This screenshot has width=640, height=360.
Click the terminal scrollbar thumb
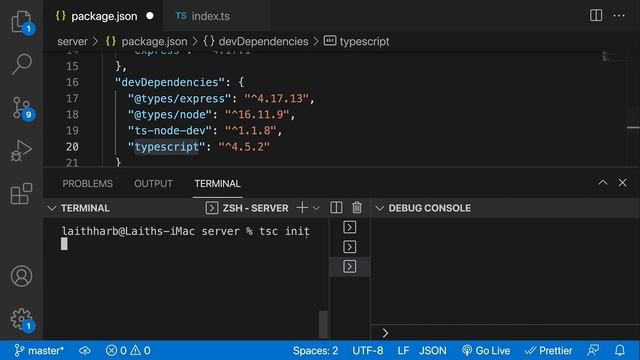[323, 324]
